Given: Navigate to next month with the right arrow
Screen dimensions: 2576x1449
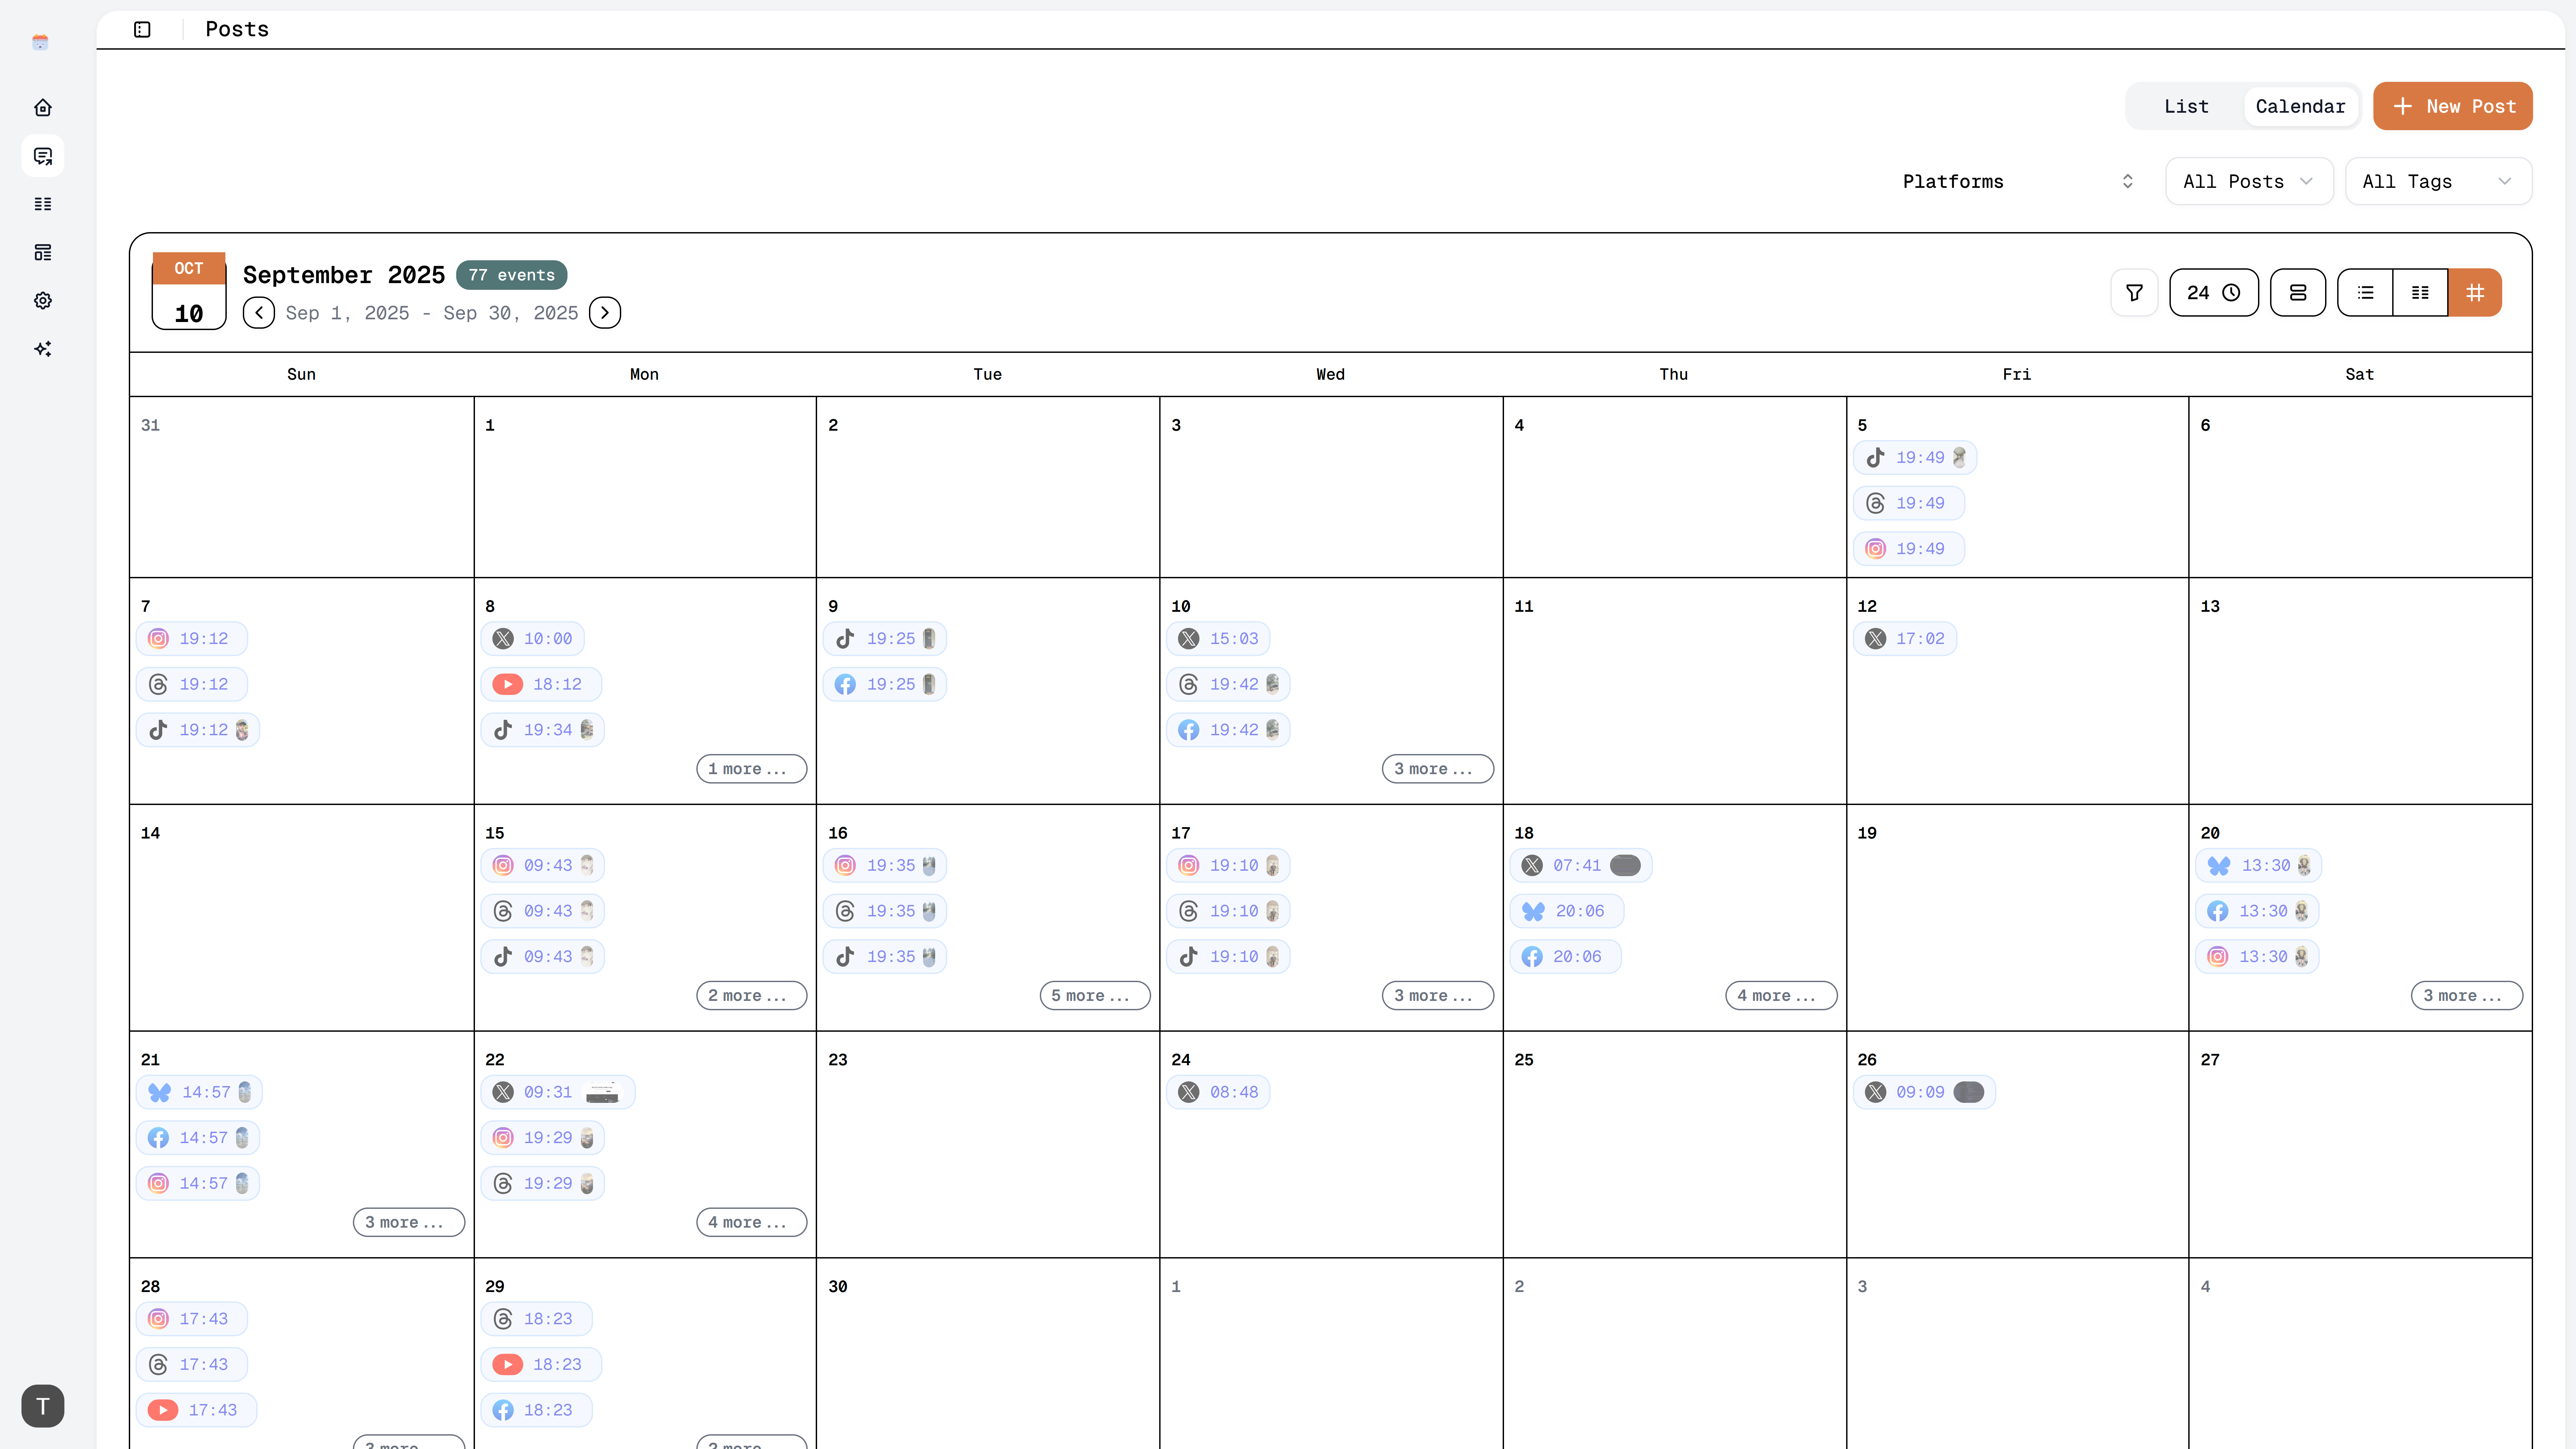Looking at the screenshot, I should click(x=604, y=312).
